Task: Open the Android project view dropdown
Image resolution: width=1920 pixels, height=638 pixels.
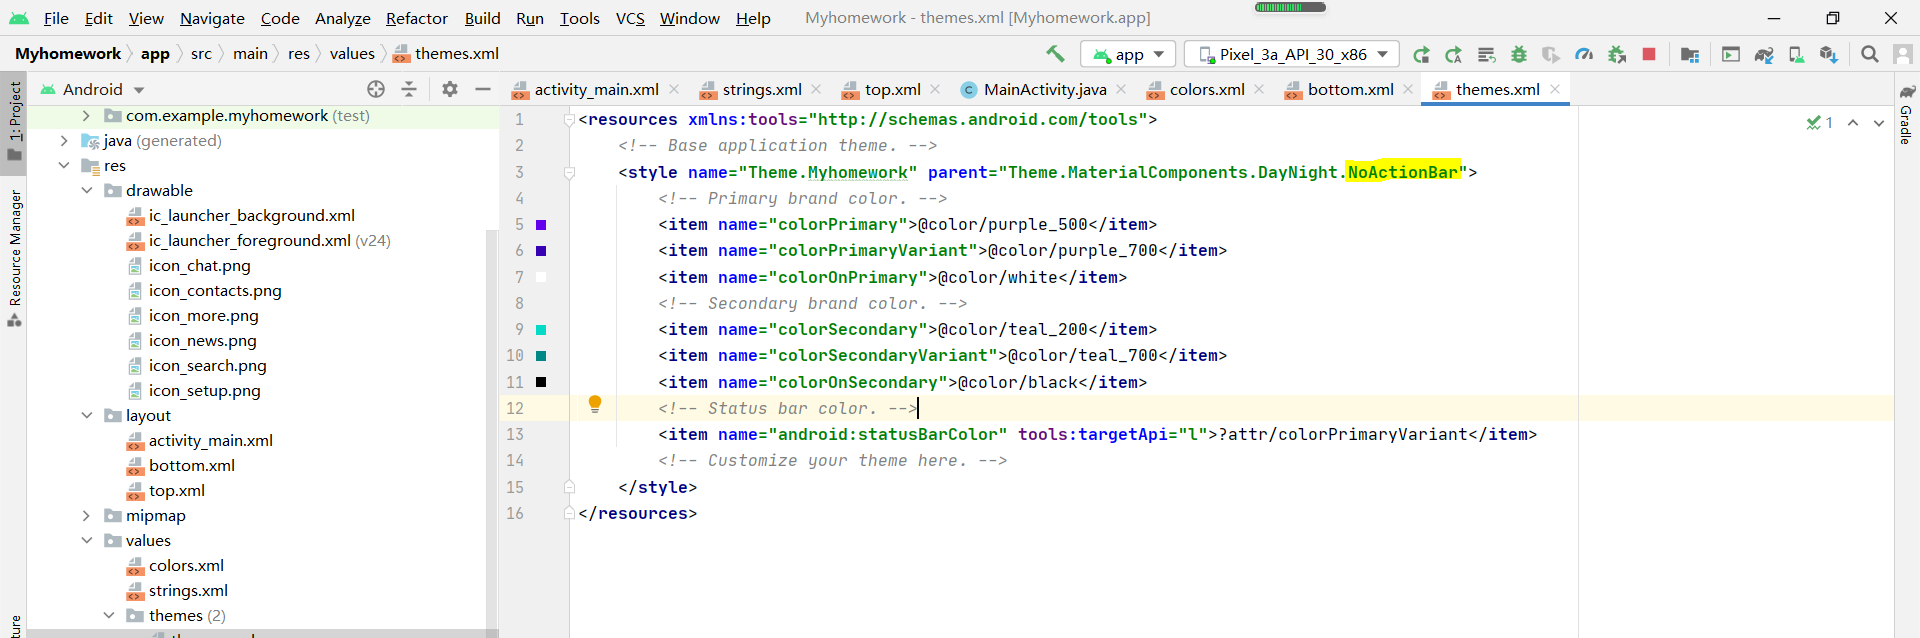Action: 92,89
